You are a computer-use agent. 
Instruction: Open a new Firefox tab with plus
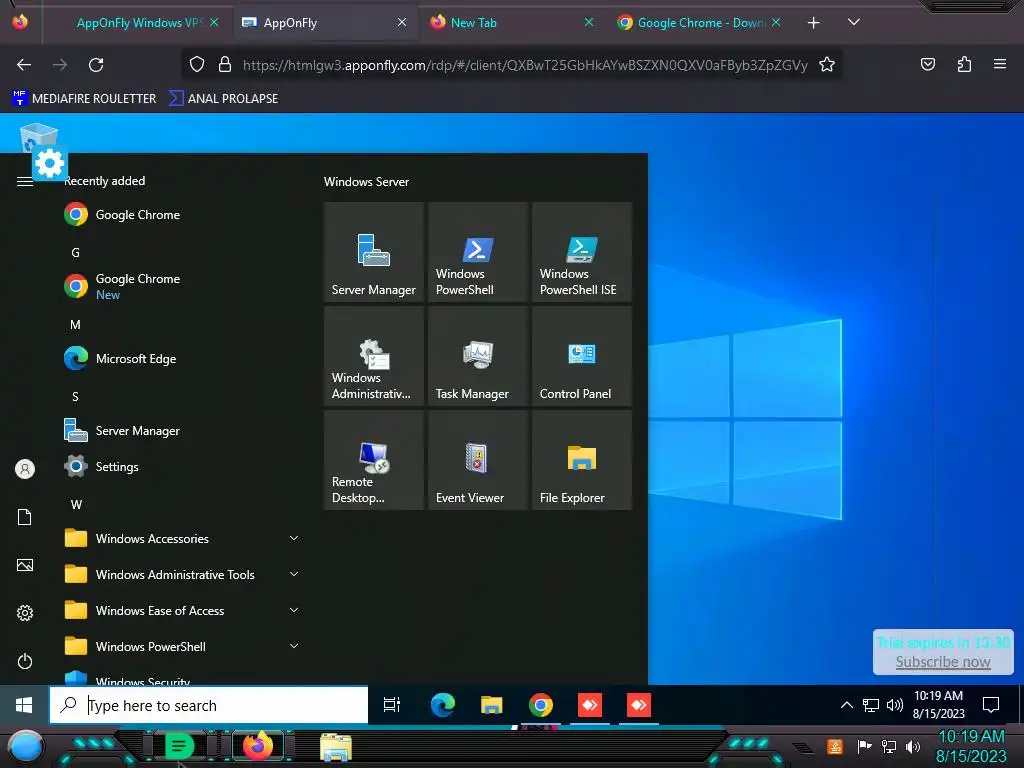click(813, 23)
